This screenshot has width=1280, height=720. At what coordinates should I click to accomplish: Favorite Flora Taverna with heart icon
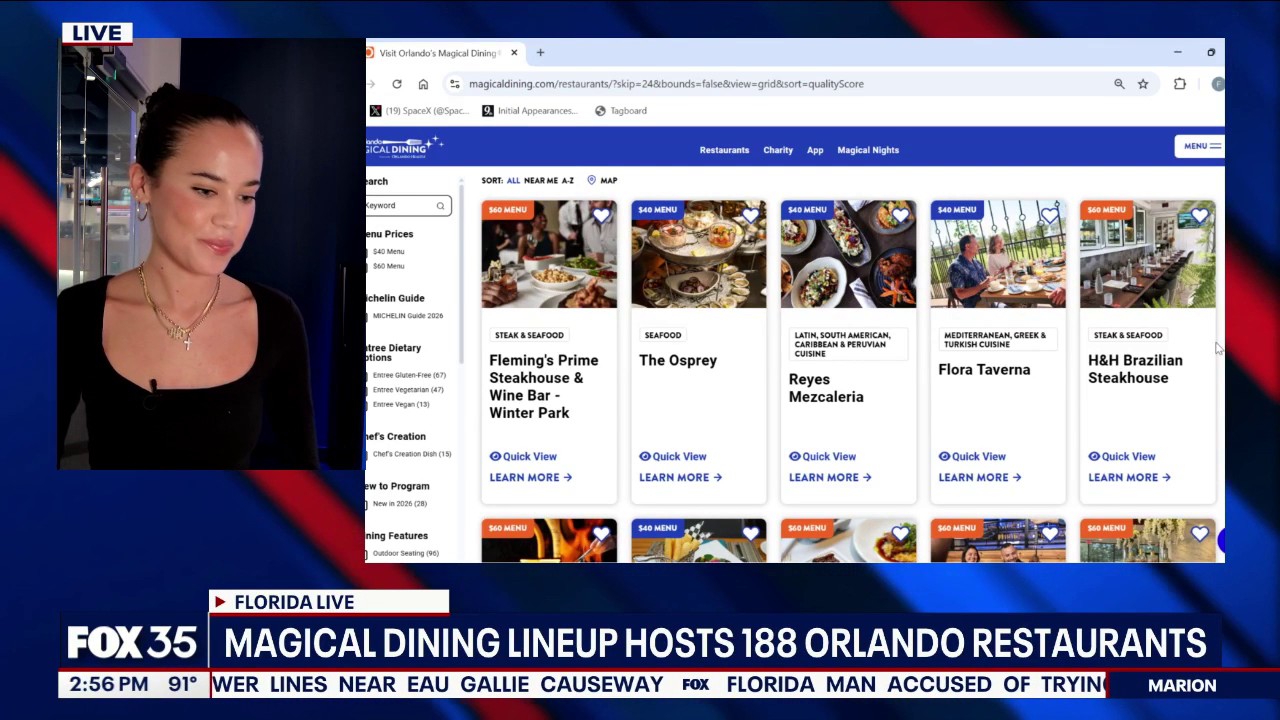(1050, 216)
